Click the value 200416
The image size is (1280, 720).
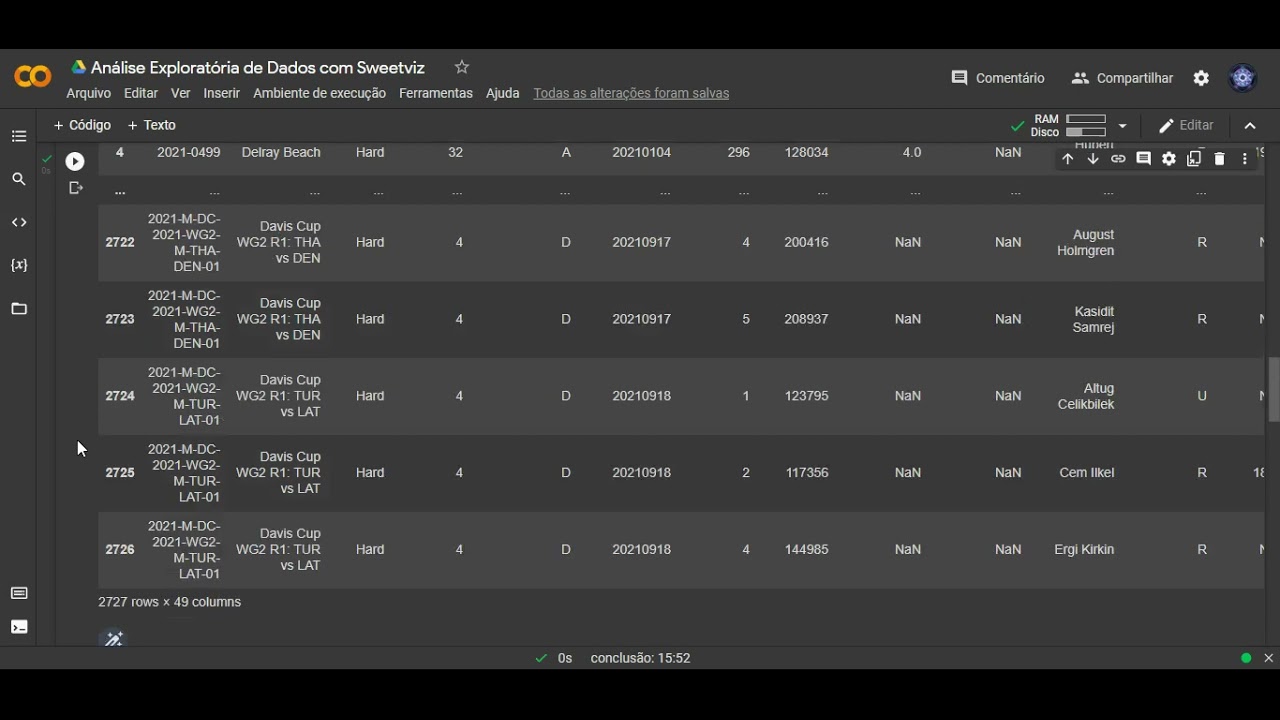[x=807, y=242]
